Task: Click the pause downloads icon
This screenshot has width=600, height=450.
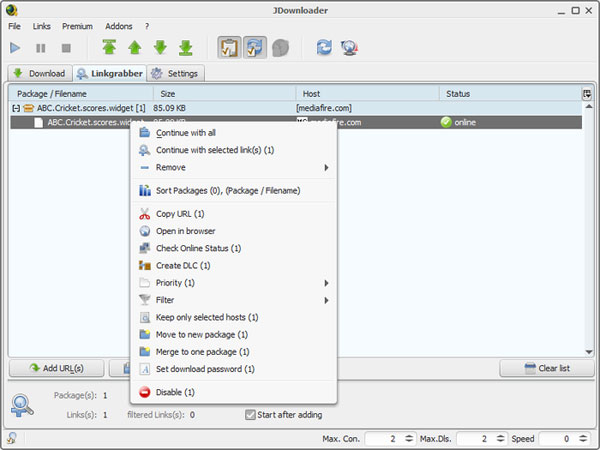Action: 41,47
